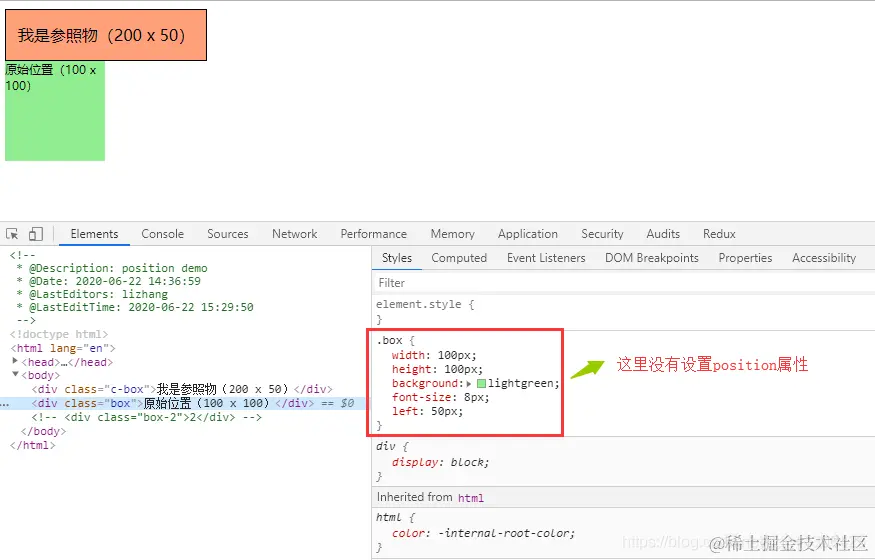Screen dimensions: 875x560
Task: Click the @LastEditors: lizhang comment line
Action: coord(92,294)
